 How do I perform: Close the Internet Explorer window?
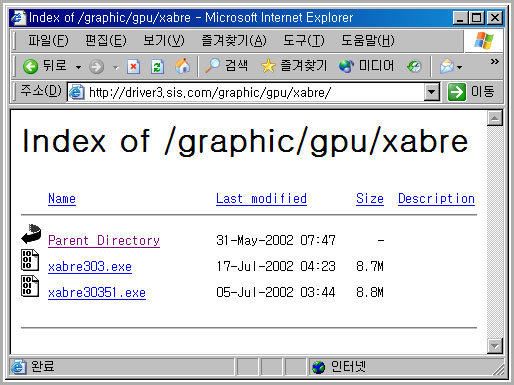tap(495, 18)
